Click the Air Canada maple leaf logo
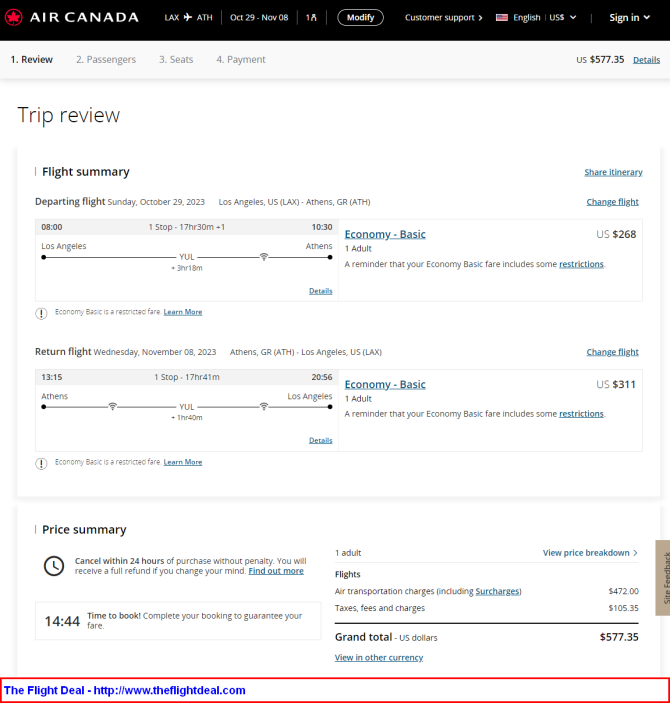This screenshot has height=703, width=670. [x=14, y=17]
